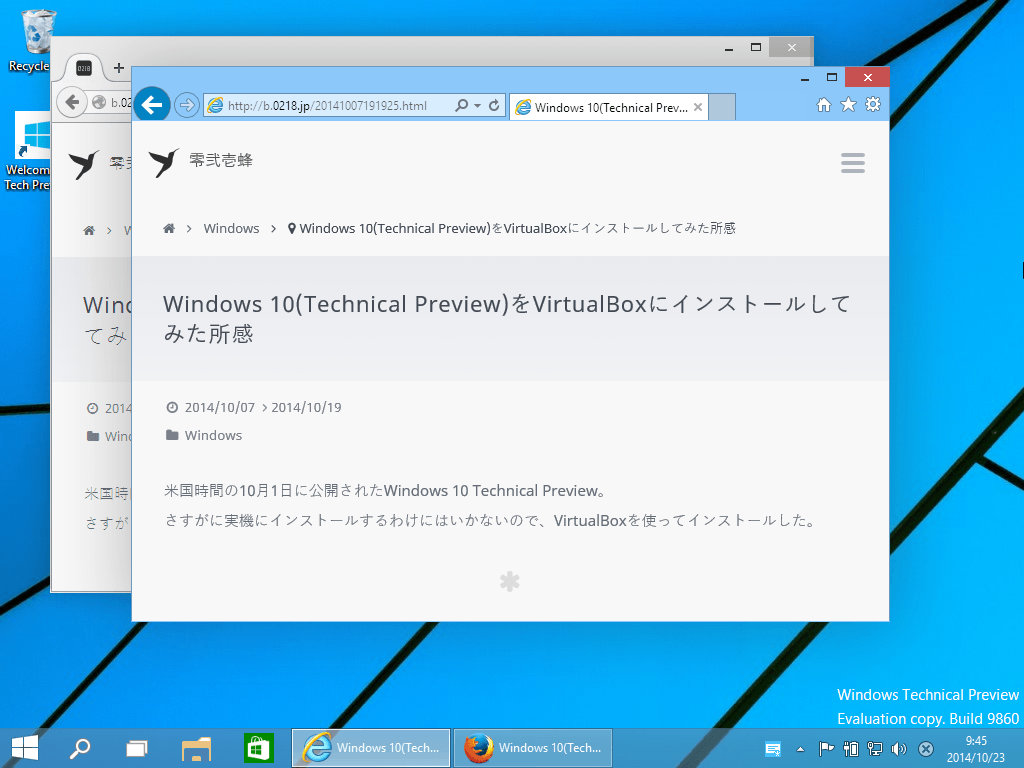Screen dimensions: 1024x768
Task: Open a new tab in Internet Explorer
Action: (x=722, y=108)
